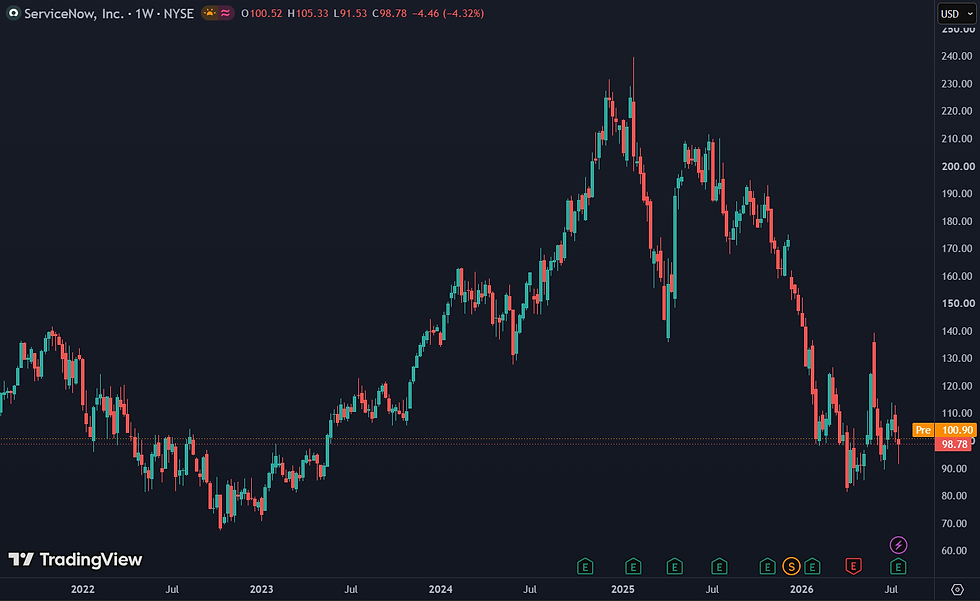This screenshot has height=601, width=980.
Task: Open the green E marker above the 2025 label
Action: (x=633, y=567)
